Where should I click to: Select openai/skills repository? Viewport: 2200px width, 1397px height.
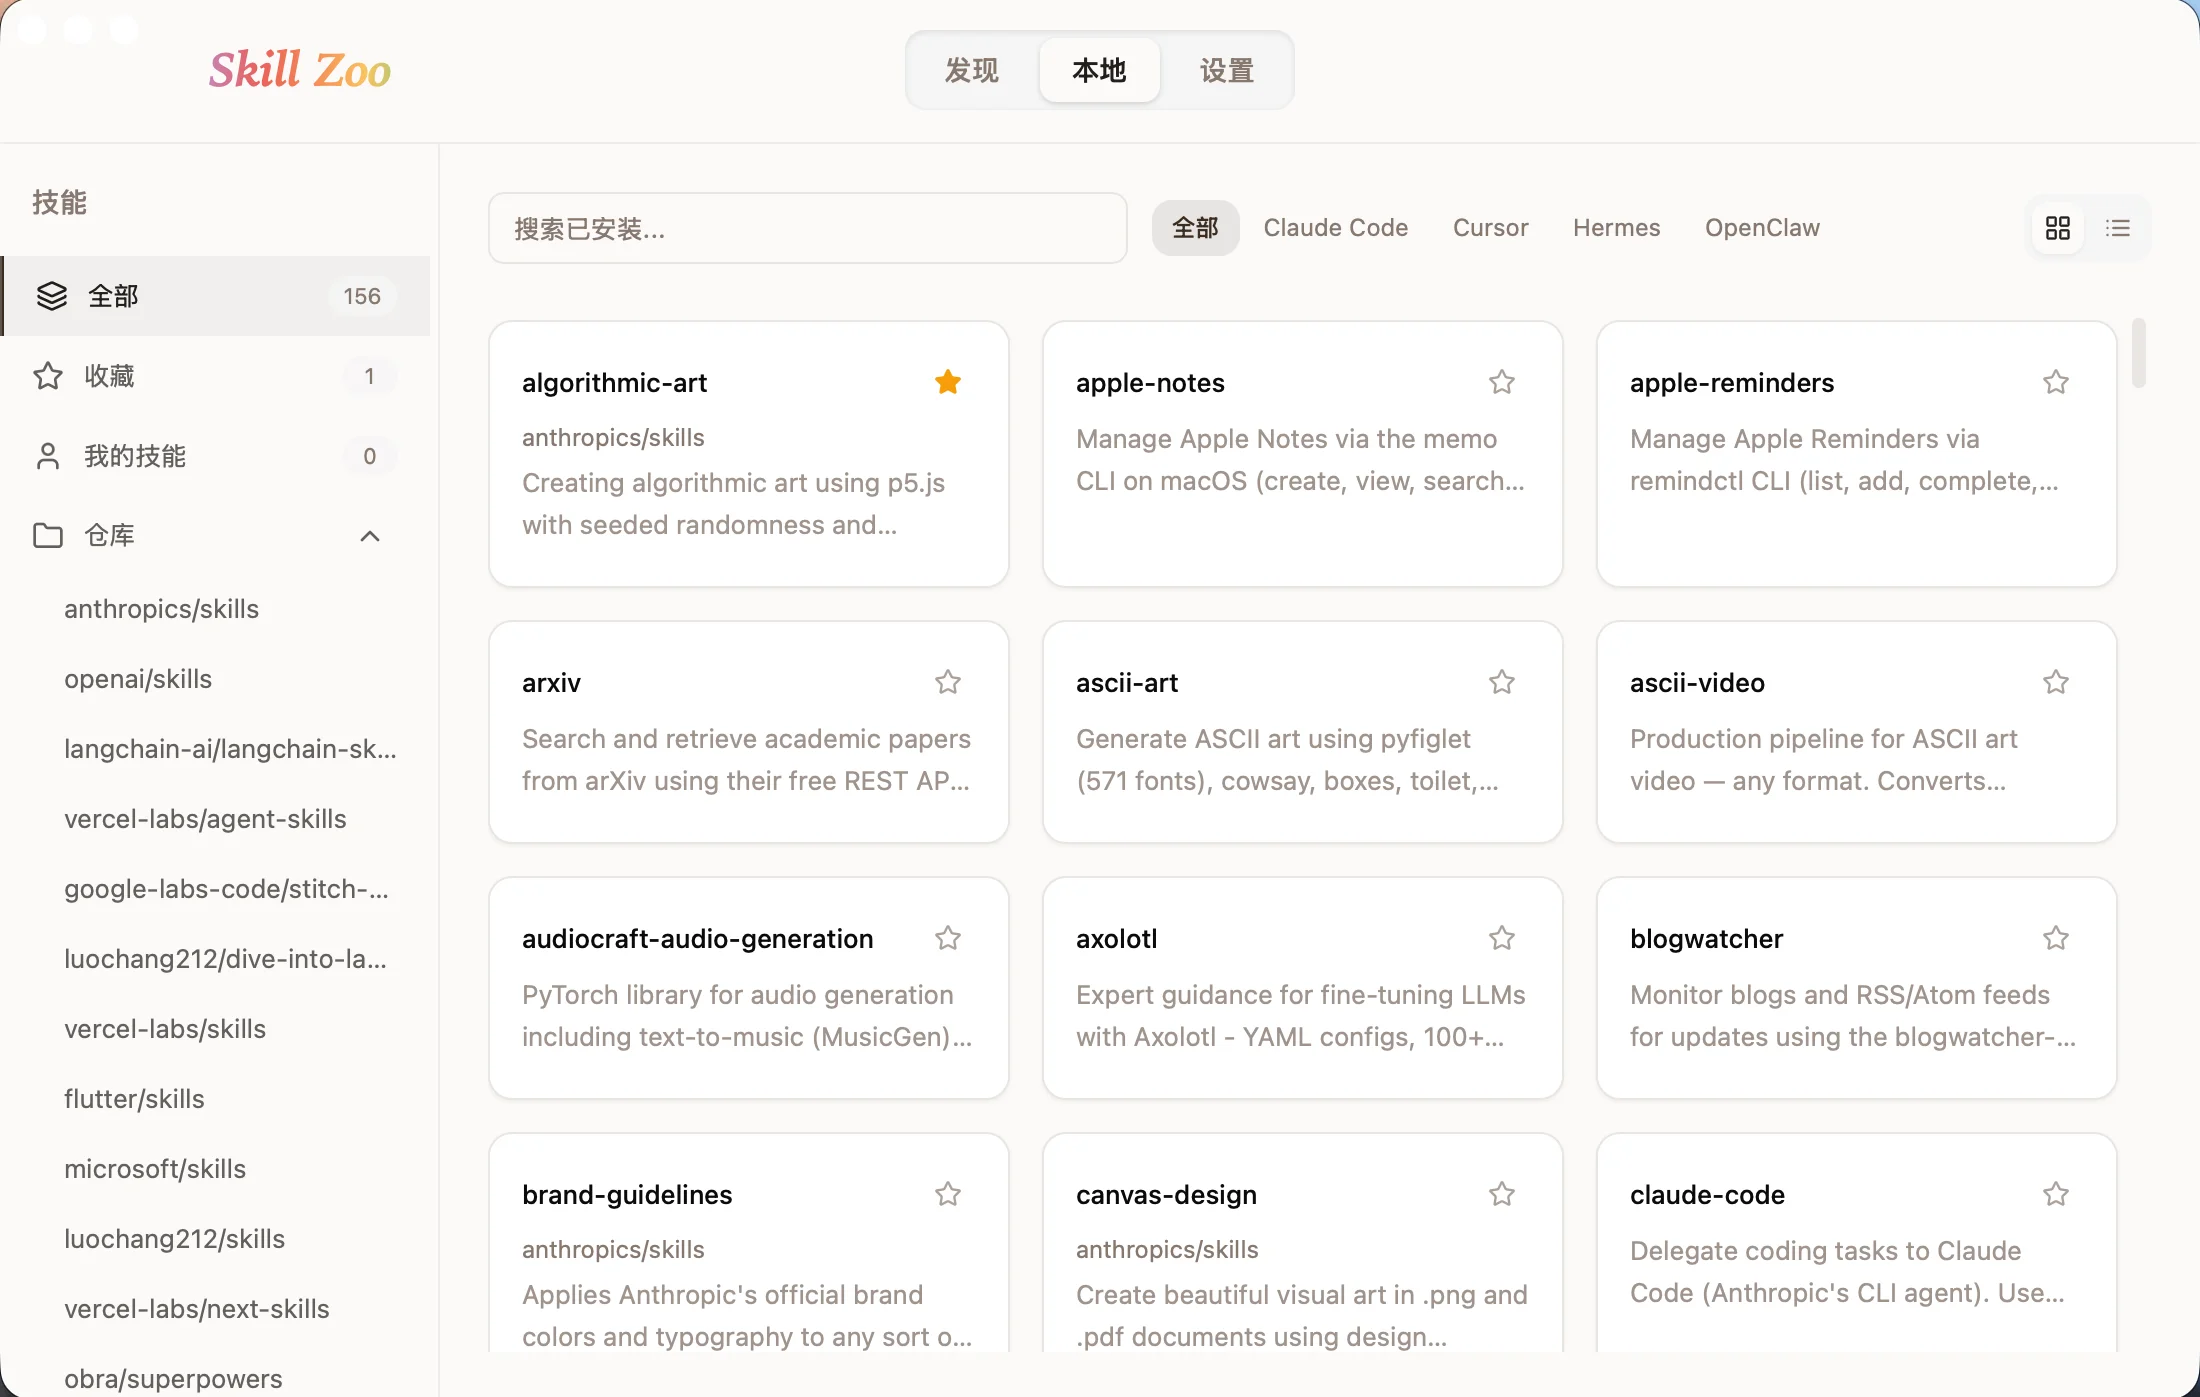(x=138, y=679)
